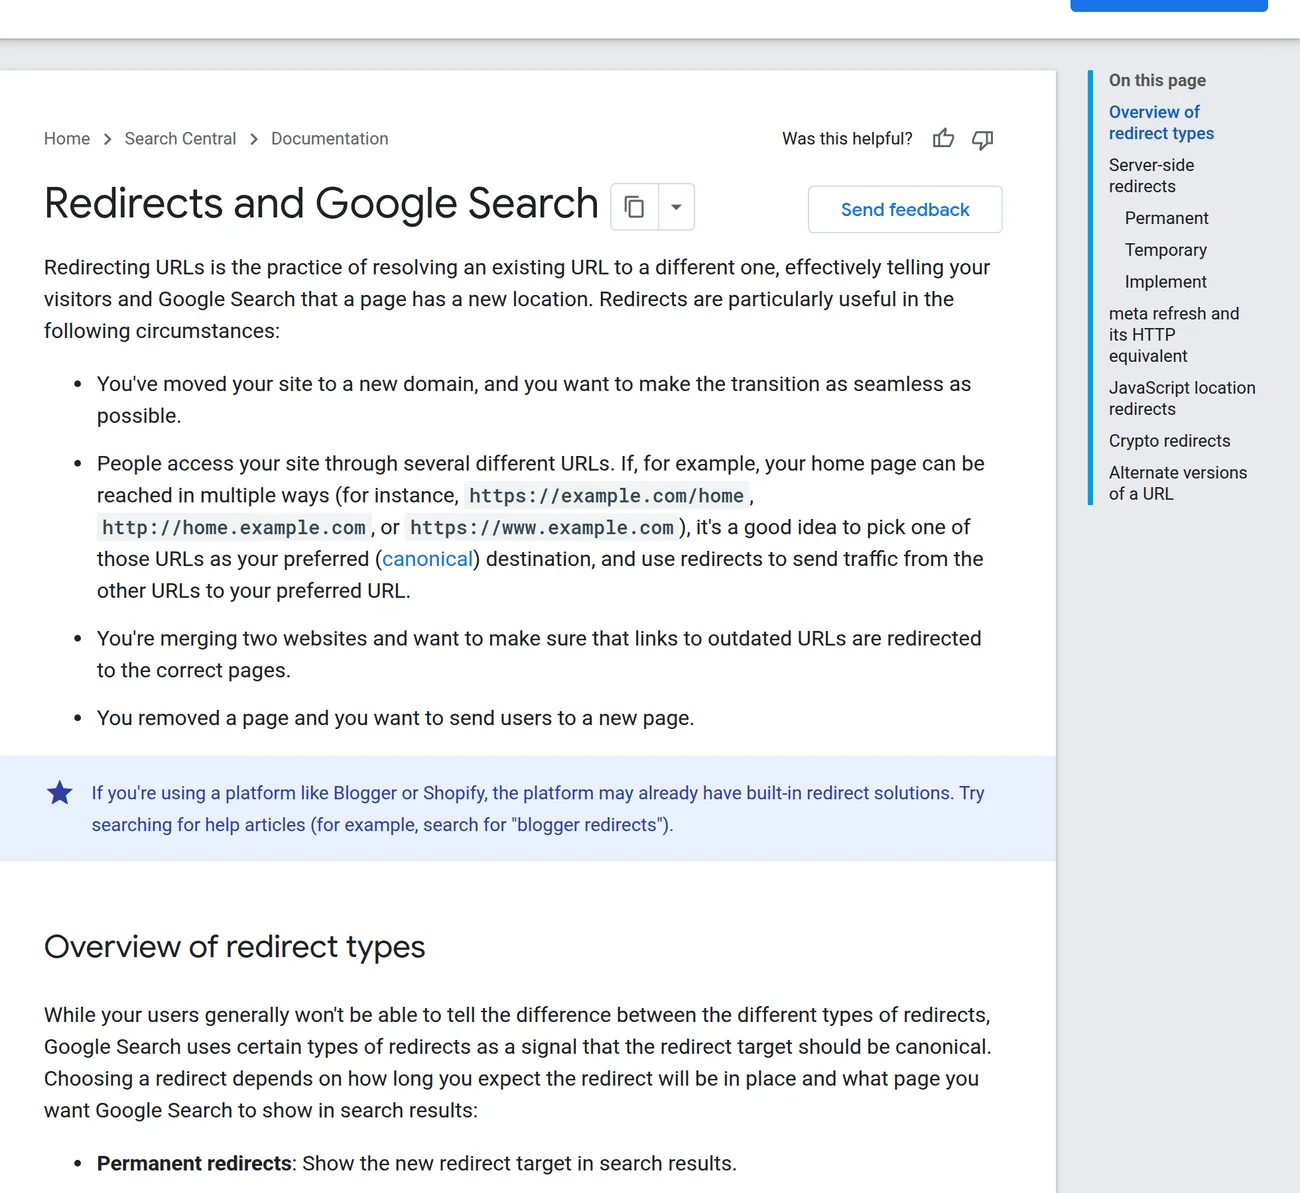Open the dropdown arrow beside copy icon
1300x1193 pixels.
676,207
